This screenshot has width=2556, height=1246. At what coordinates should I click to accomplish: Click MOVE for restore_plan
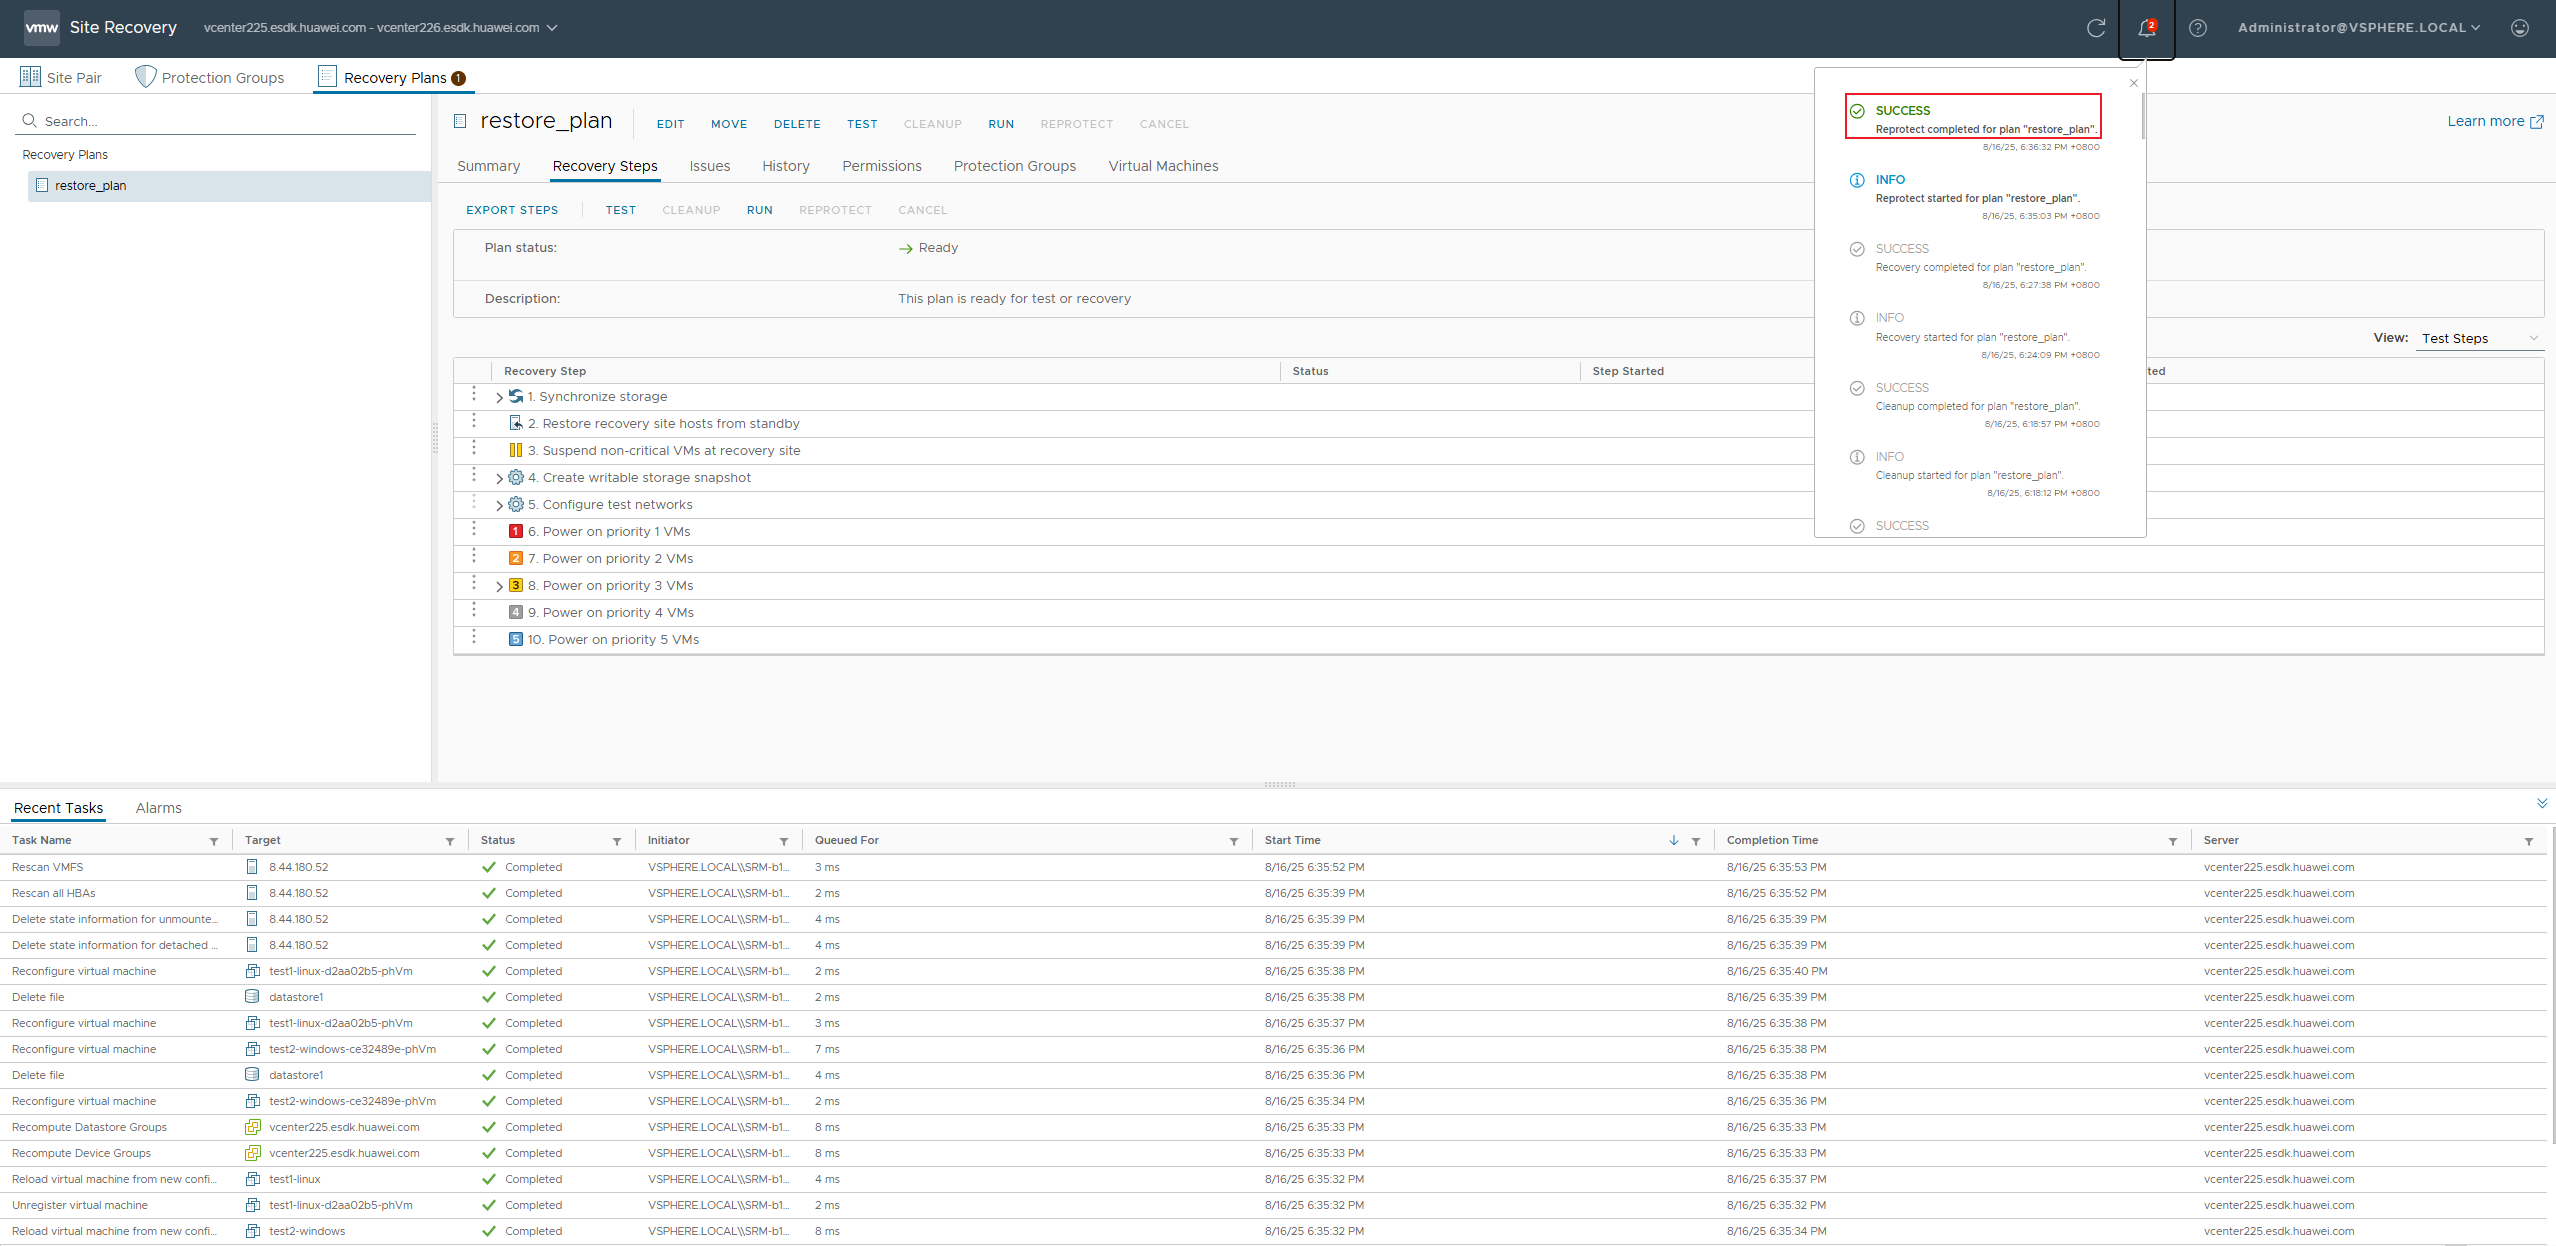coord(729,124)
